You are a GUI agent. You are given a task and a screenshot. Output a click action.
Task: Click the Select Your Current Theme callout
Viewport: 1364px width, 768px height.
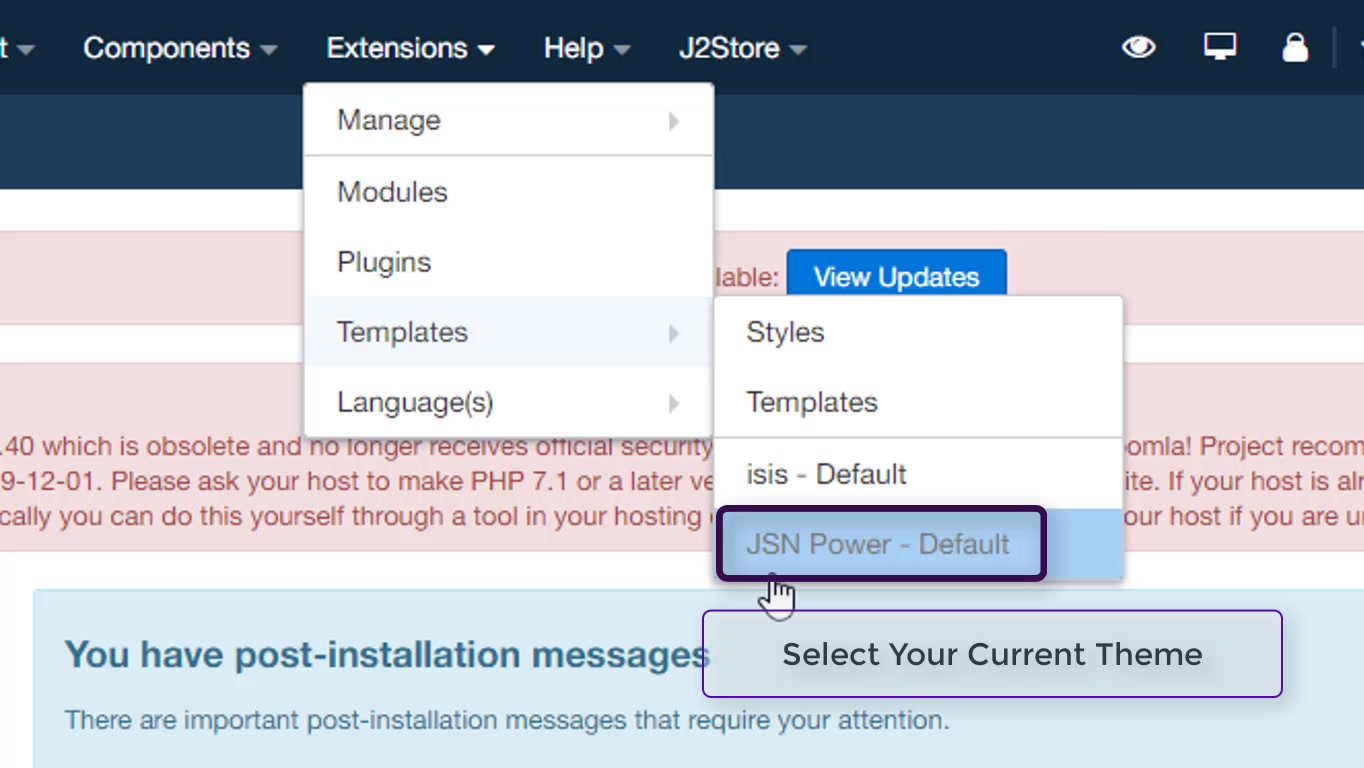click(x=992, y=654)
